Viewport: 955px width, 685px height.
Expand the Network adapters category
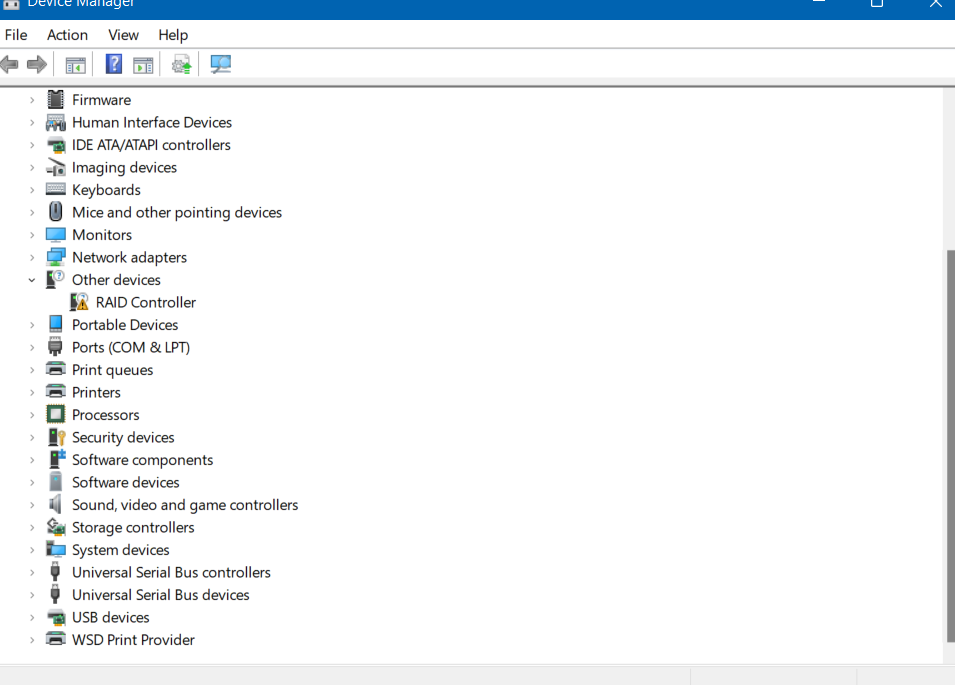click(x=31, y=257)
